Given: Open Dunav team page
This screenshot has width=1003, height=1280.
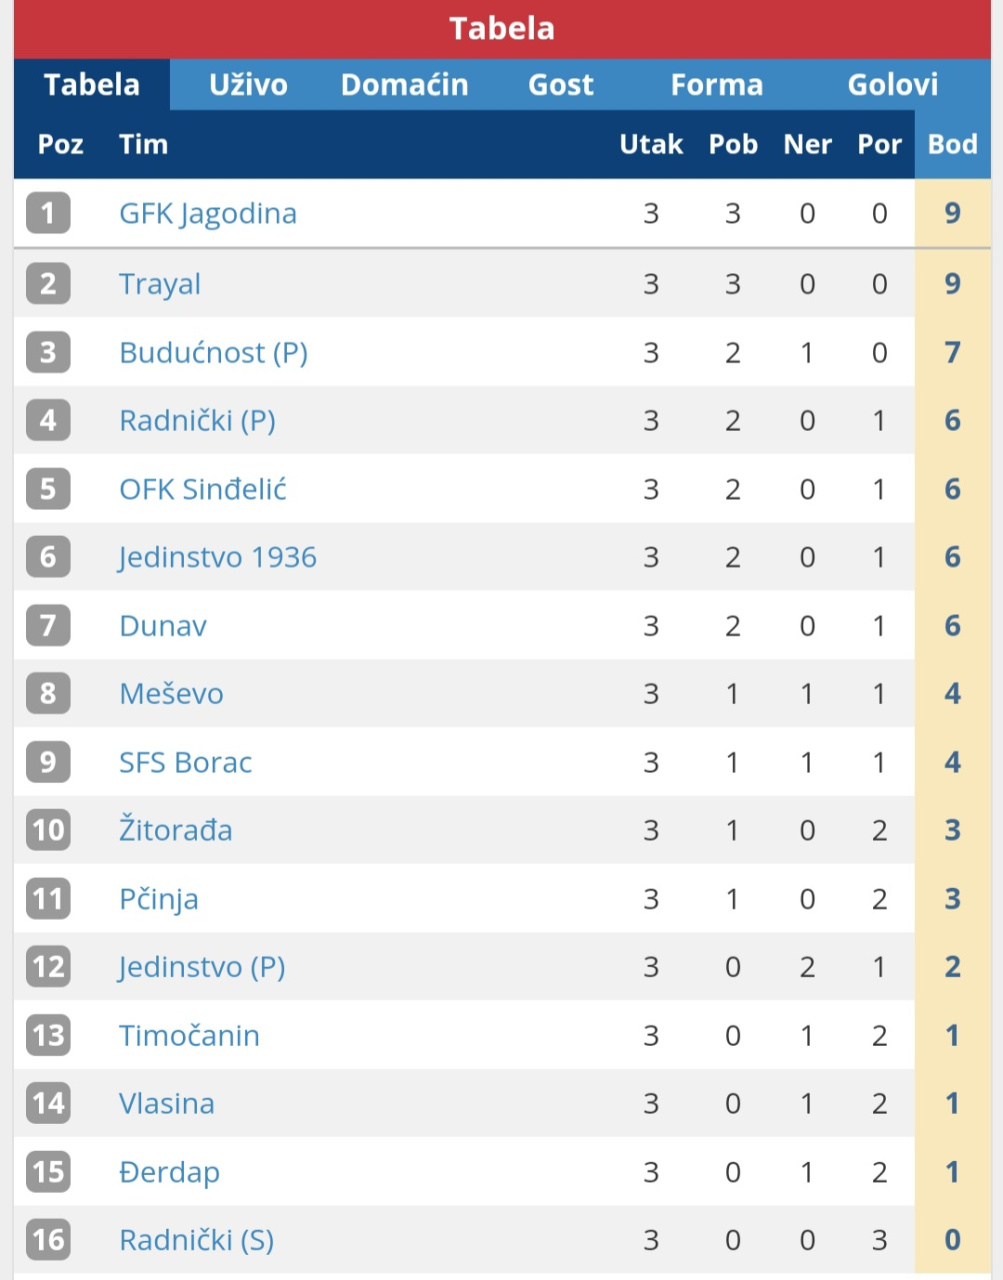Looking at the screenshot, I should 163,626.
